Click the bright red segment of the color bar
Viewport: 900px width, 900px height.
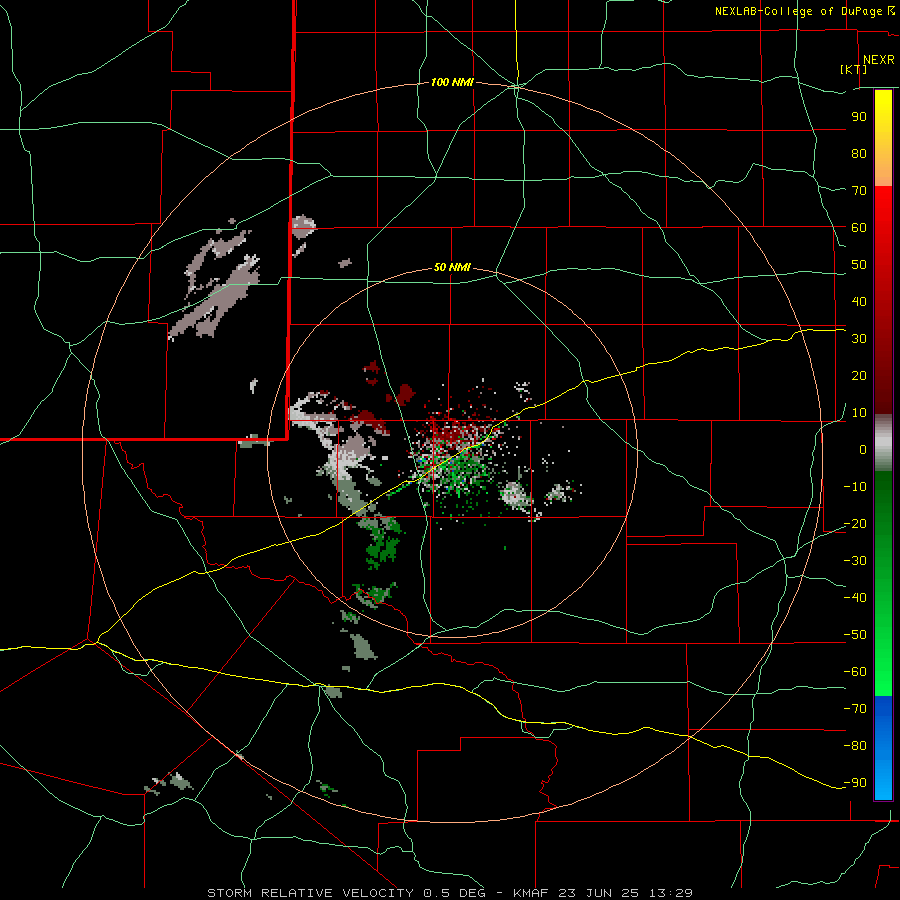[883, 212]
